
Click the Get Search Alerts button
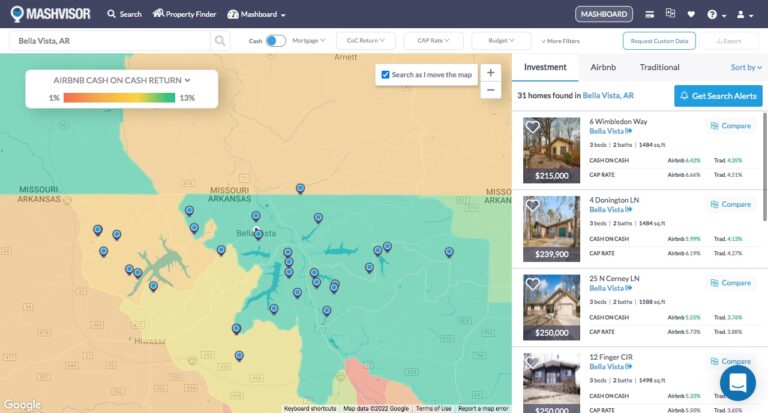coord(718,95)
